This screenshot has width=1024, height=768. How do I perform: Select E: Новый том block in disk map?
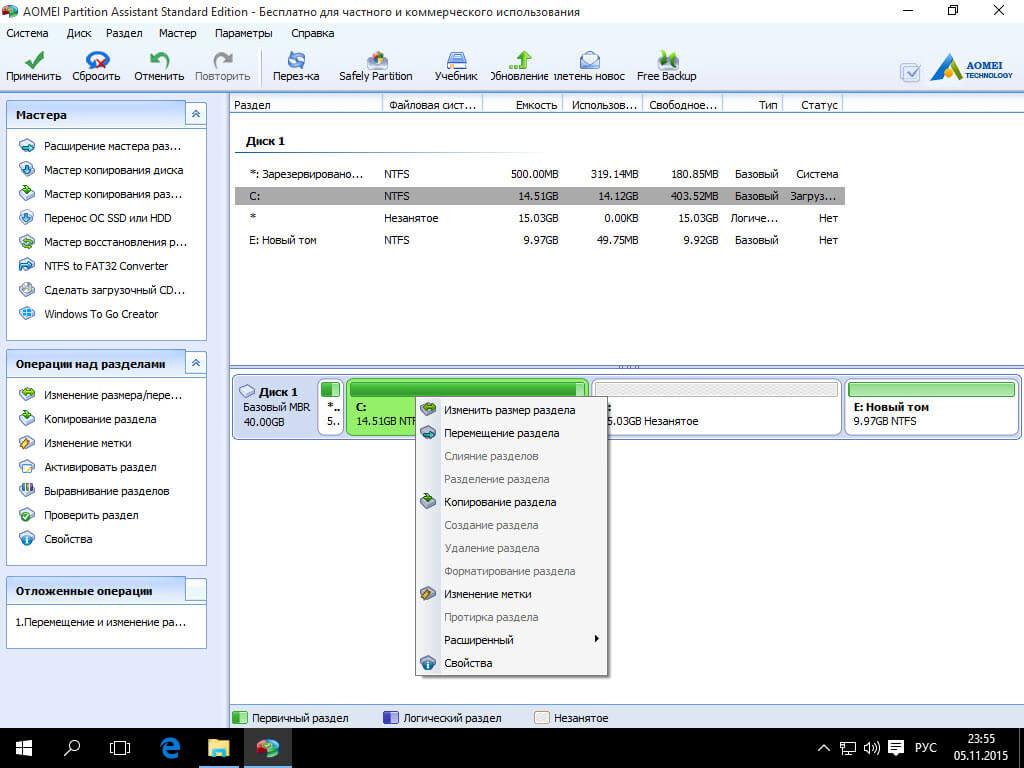click(x=931, y=408)
